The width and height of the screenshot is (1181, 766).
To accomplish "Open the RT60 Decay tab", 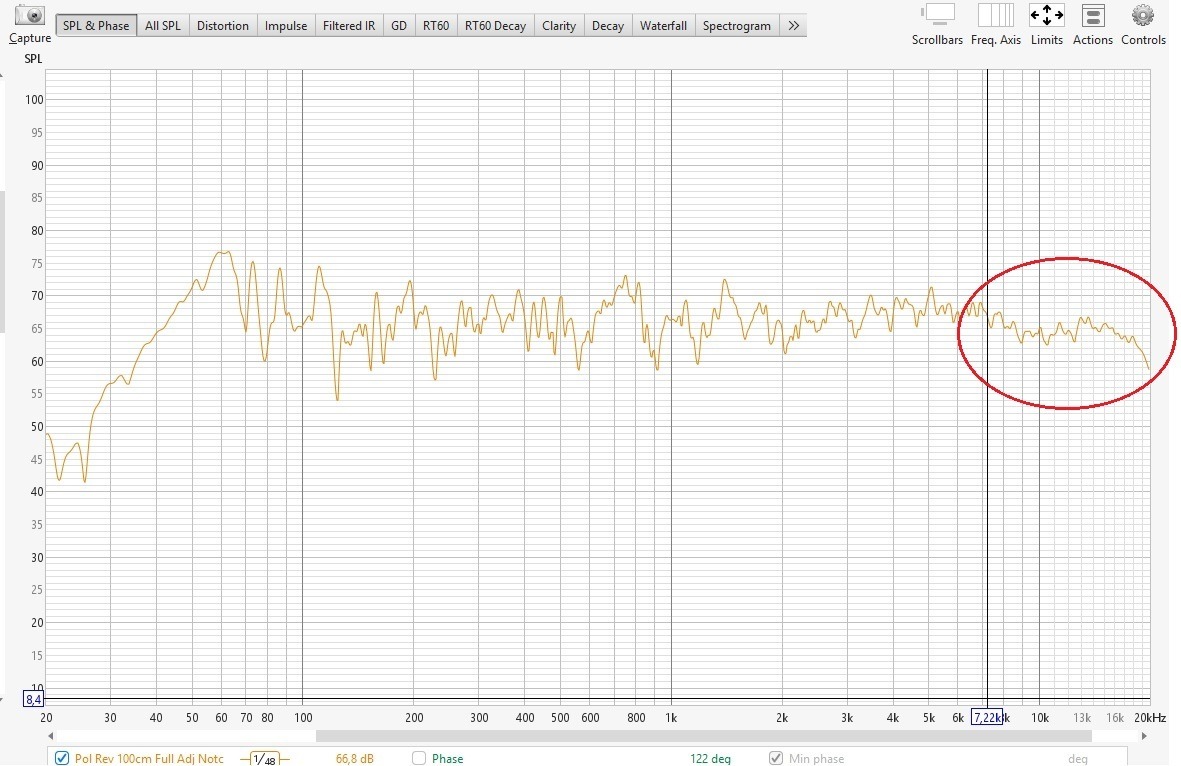I will (496, 26).
